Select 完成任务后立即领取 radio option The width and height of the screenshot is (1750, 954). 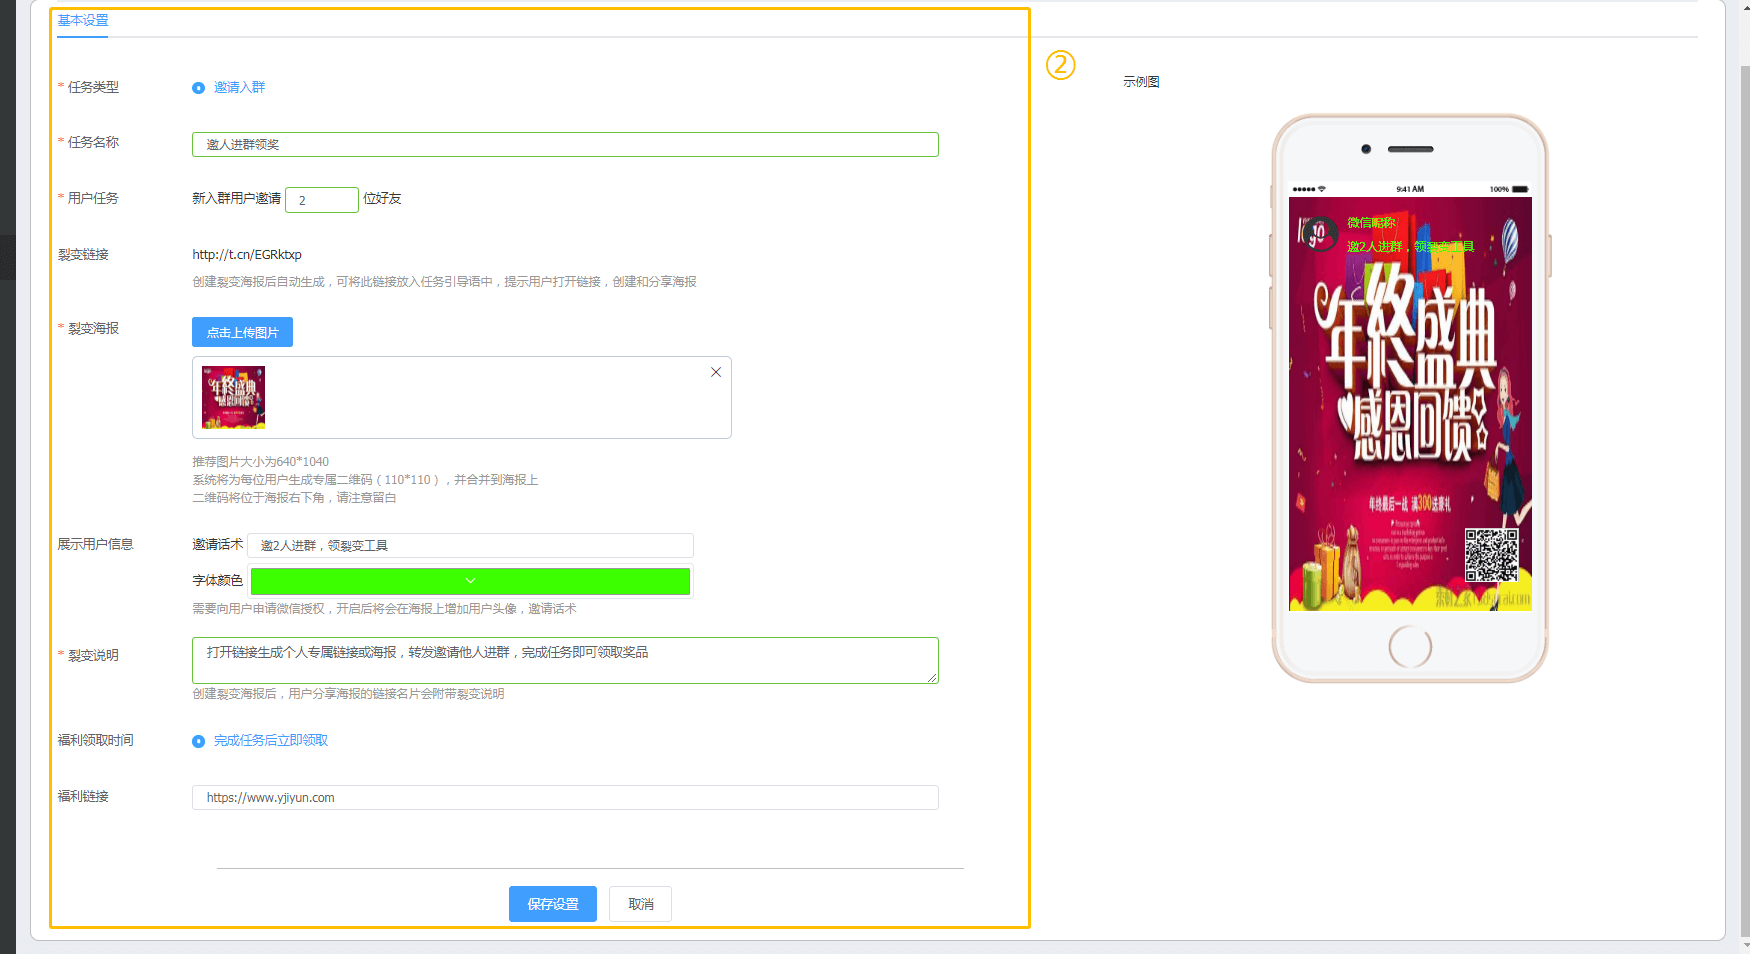198,741
